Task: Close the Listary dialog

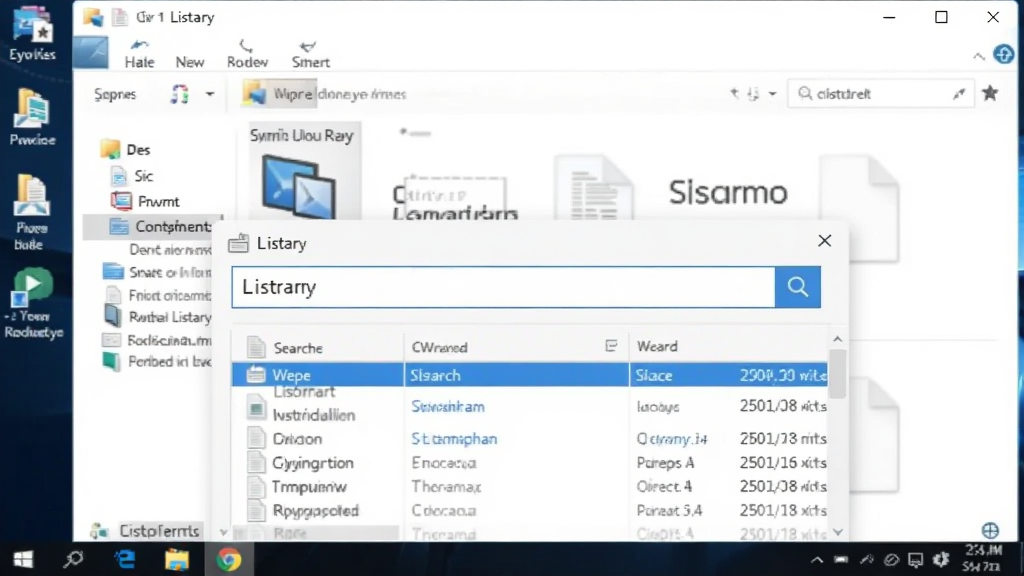Action: point(824,241)
